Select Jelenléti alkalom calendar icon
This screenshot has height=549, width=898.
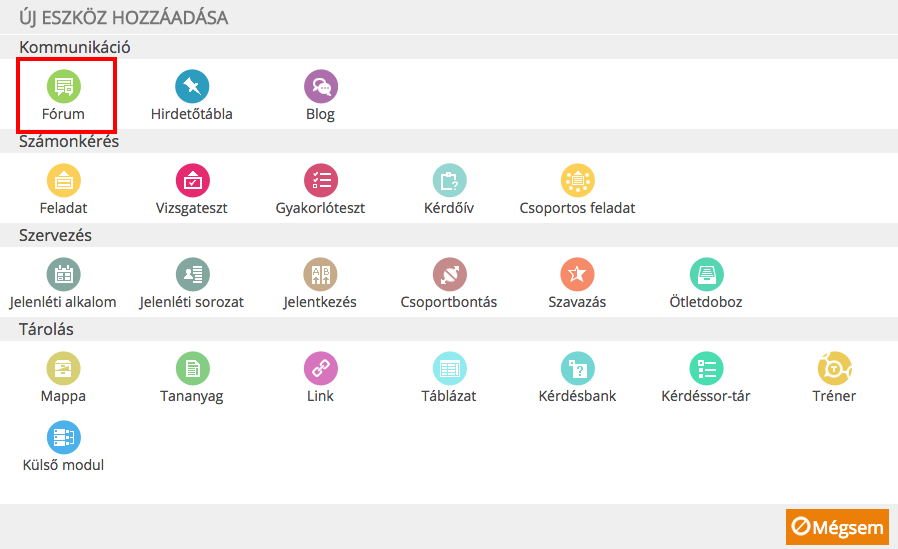coord(64,274)
